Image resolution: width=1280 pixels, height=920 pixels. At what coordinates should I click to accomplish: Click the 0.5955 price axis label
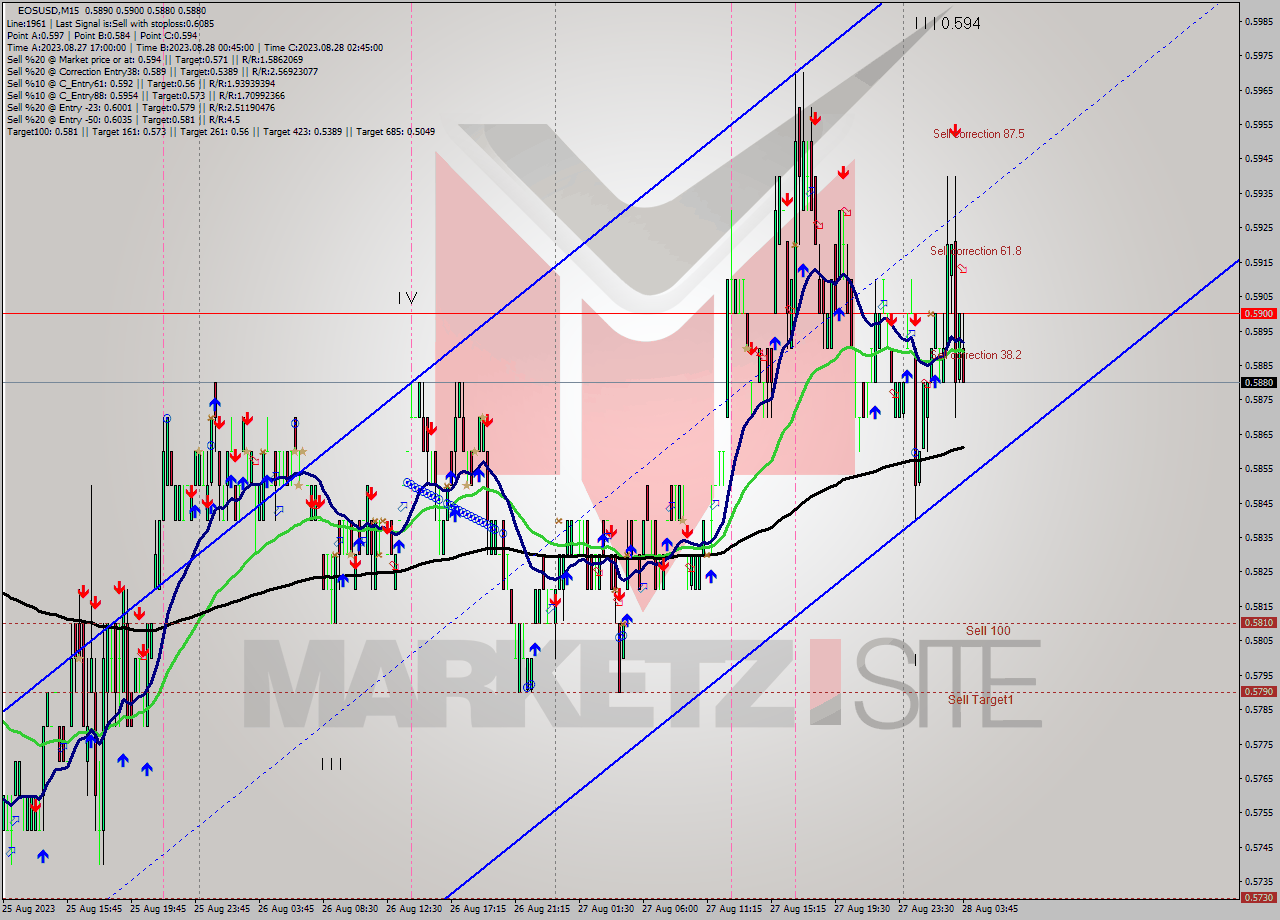(x=1258, y=125)
